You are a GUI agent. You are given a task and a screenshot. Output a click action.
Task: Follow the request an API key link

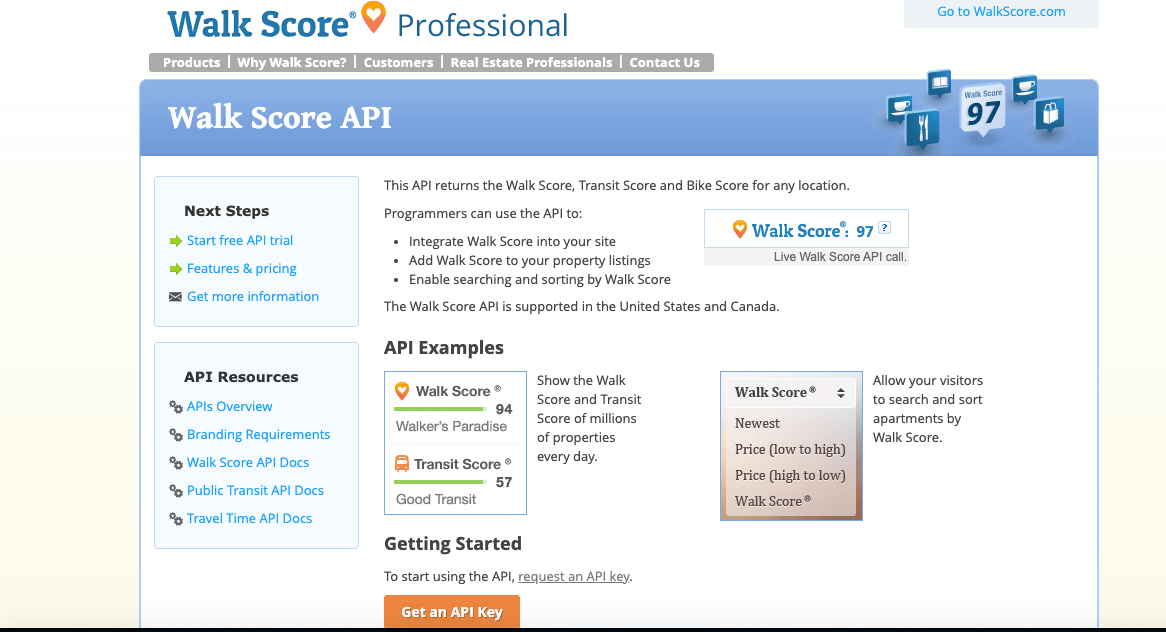[x=574, y=577]
